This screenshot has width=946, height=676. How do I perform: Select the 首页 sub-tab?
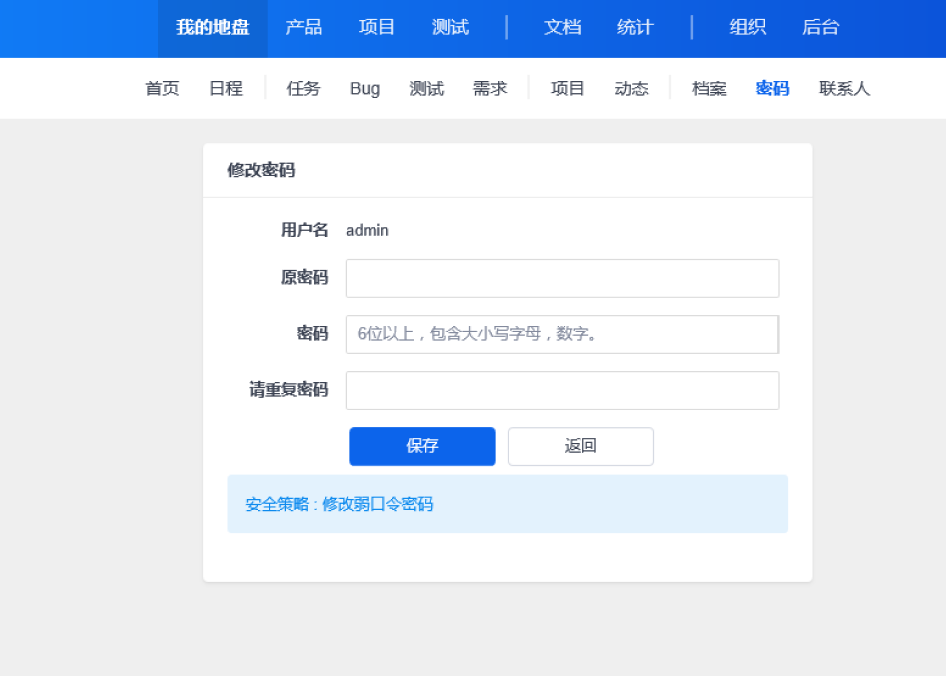pos(162,88)
